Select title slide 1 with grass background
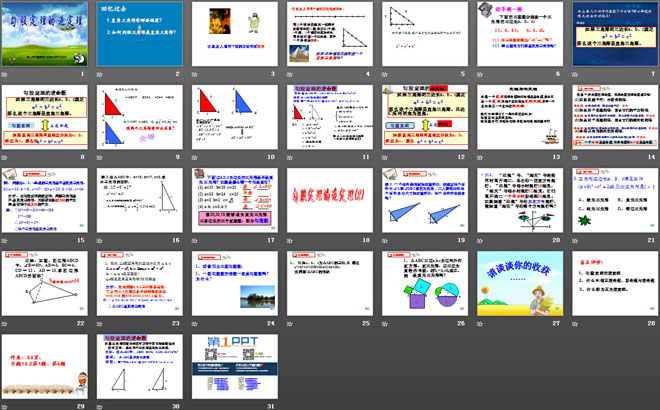Screen dimensions: 660x410 click(48, 35)
